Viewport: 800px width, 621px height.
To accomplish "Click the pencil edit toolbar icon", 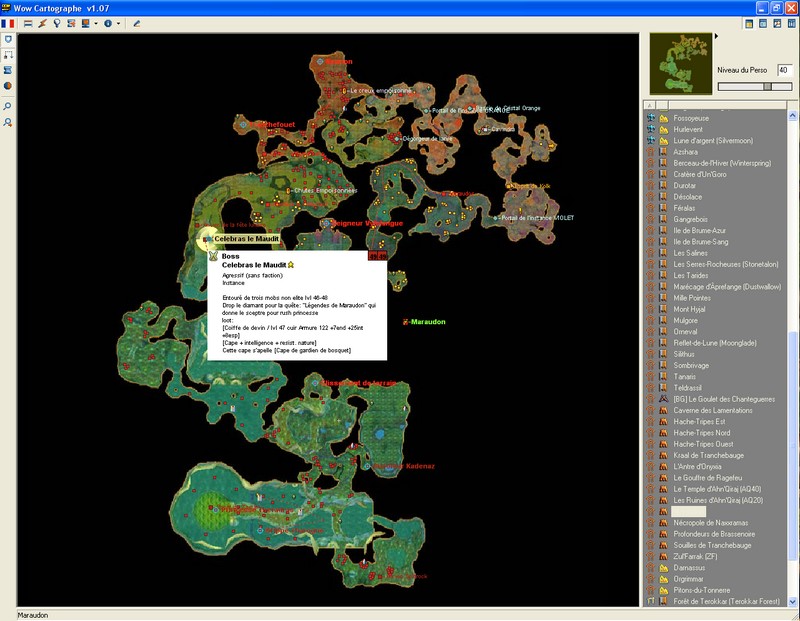I will point(137,23).
